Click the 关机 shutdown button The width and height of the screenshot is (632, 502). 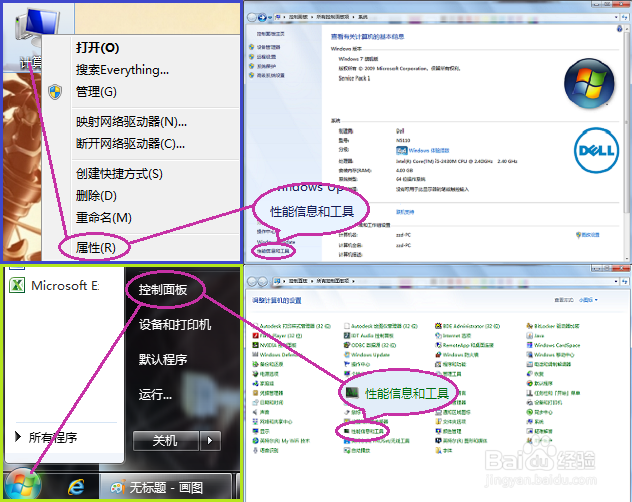166,440
